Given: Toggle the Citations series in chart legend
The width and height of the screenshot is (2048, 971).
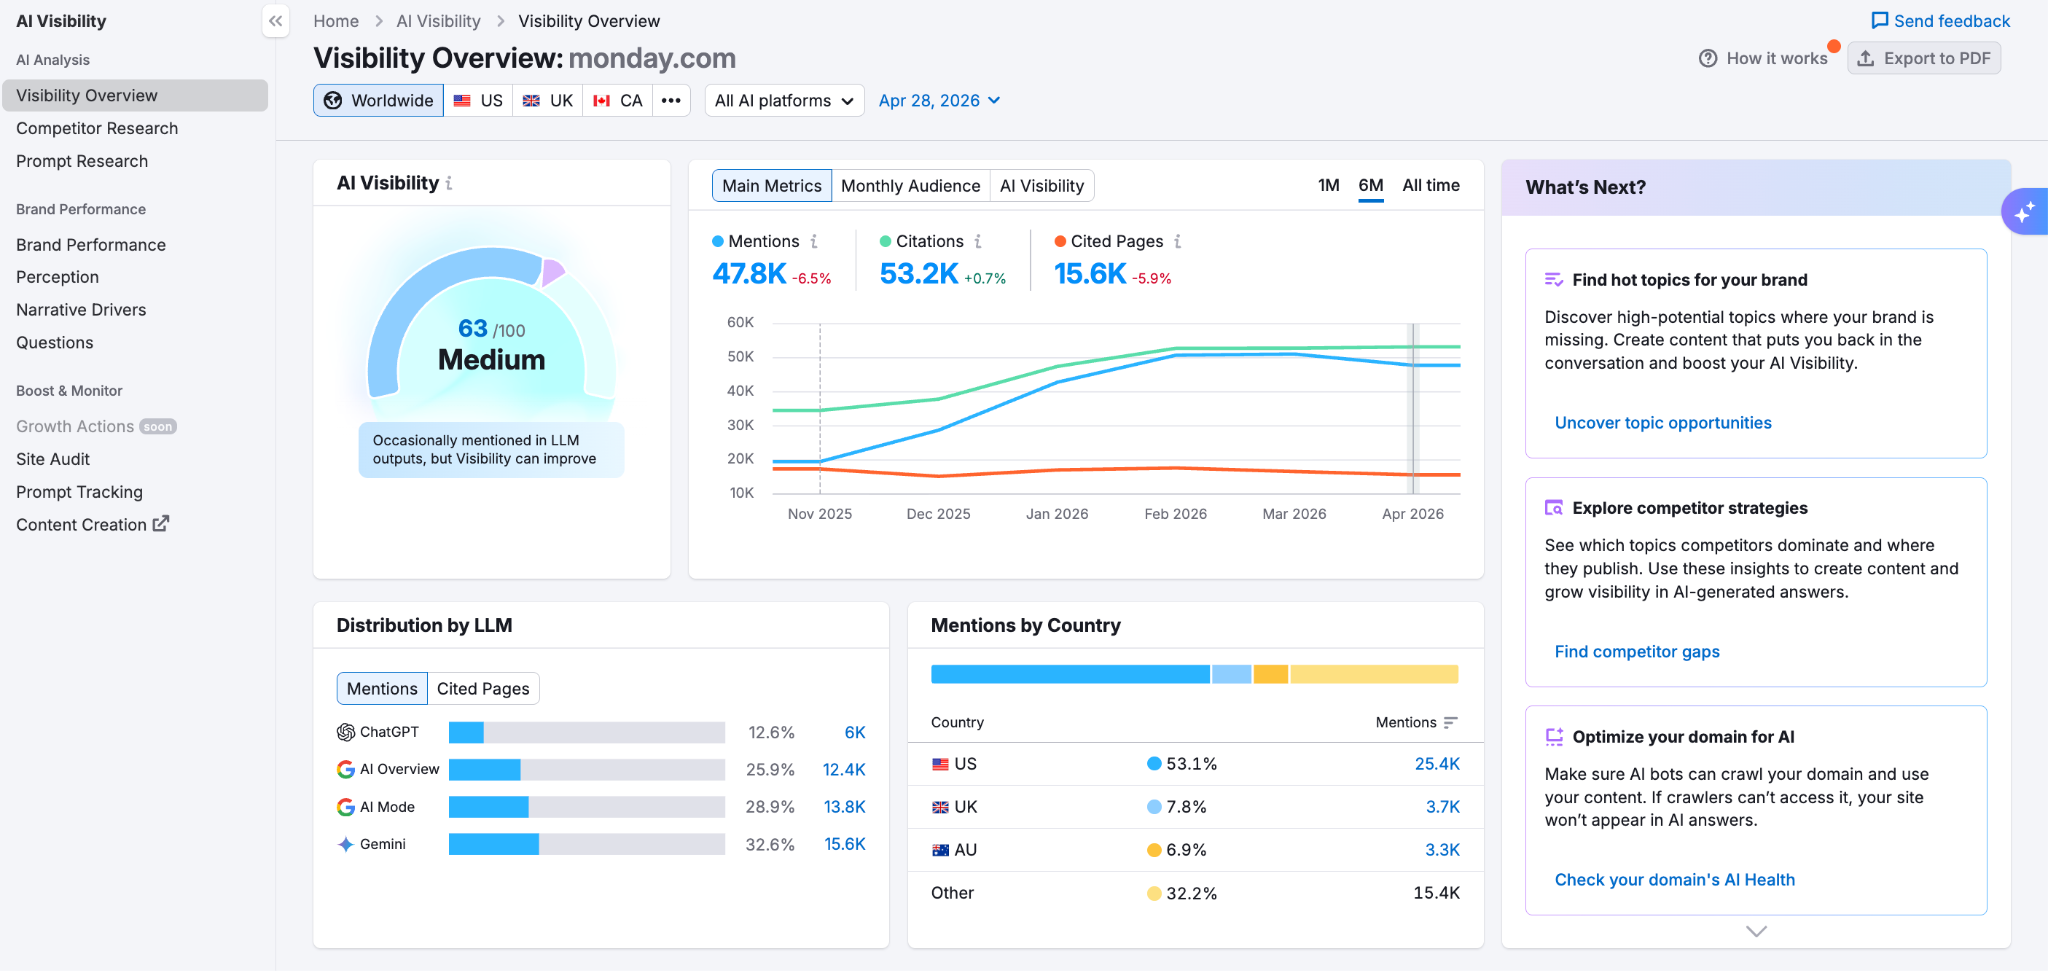Looking at the screenshot, I should pyautogui.click(x=922, y=241).
